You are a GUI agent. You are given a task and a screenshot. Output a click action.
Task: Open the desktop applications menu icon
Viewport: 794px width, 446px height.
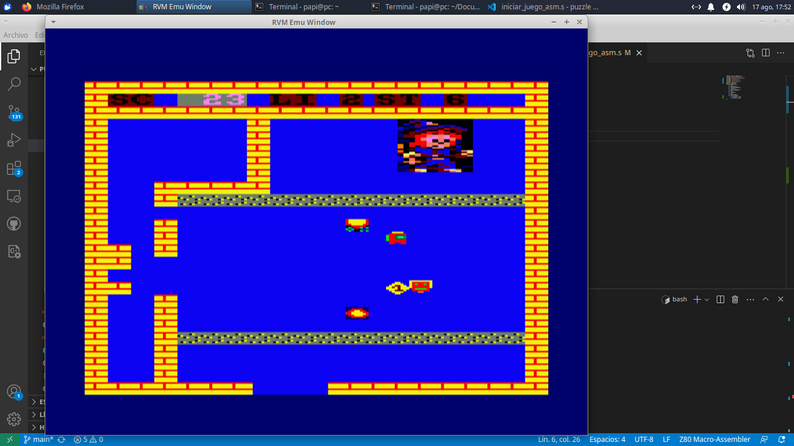7,7
